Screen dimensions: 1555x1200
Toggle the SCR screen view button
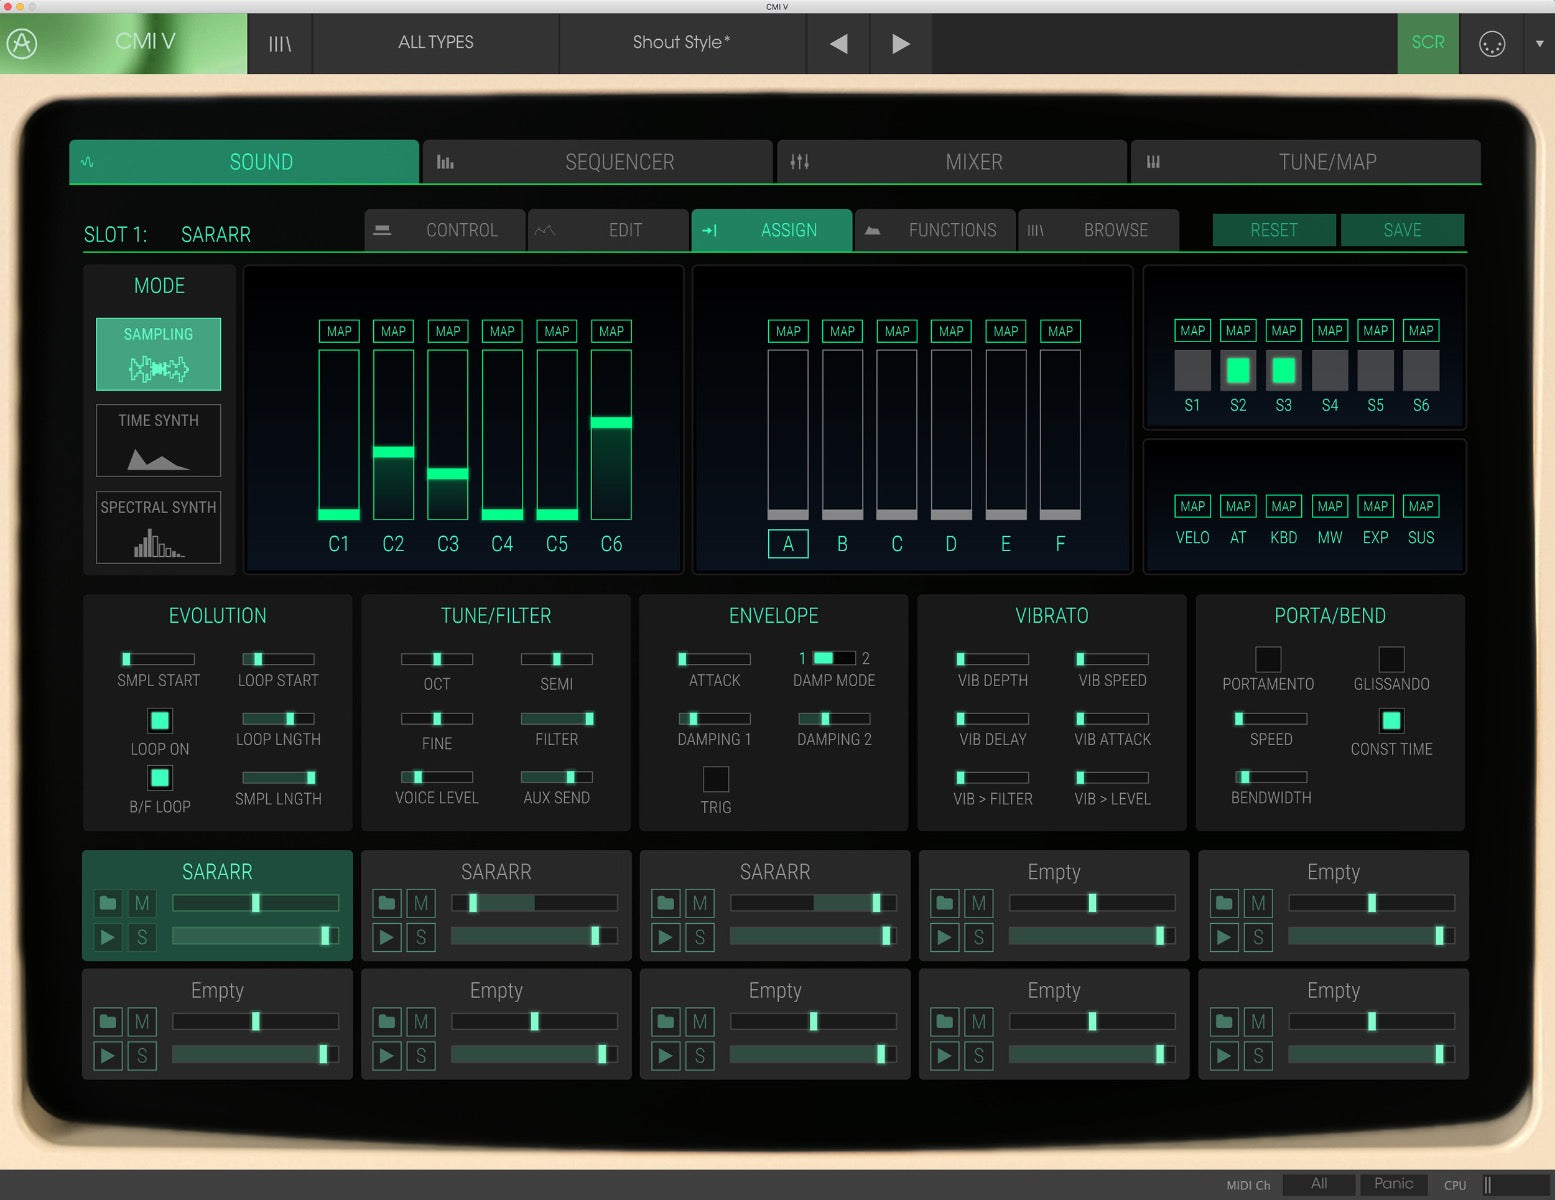[1428, 43]
